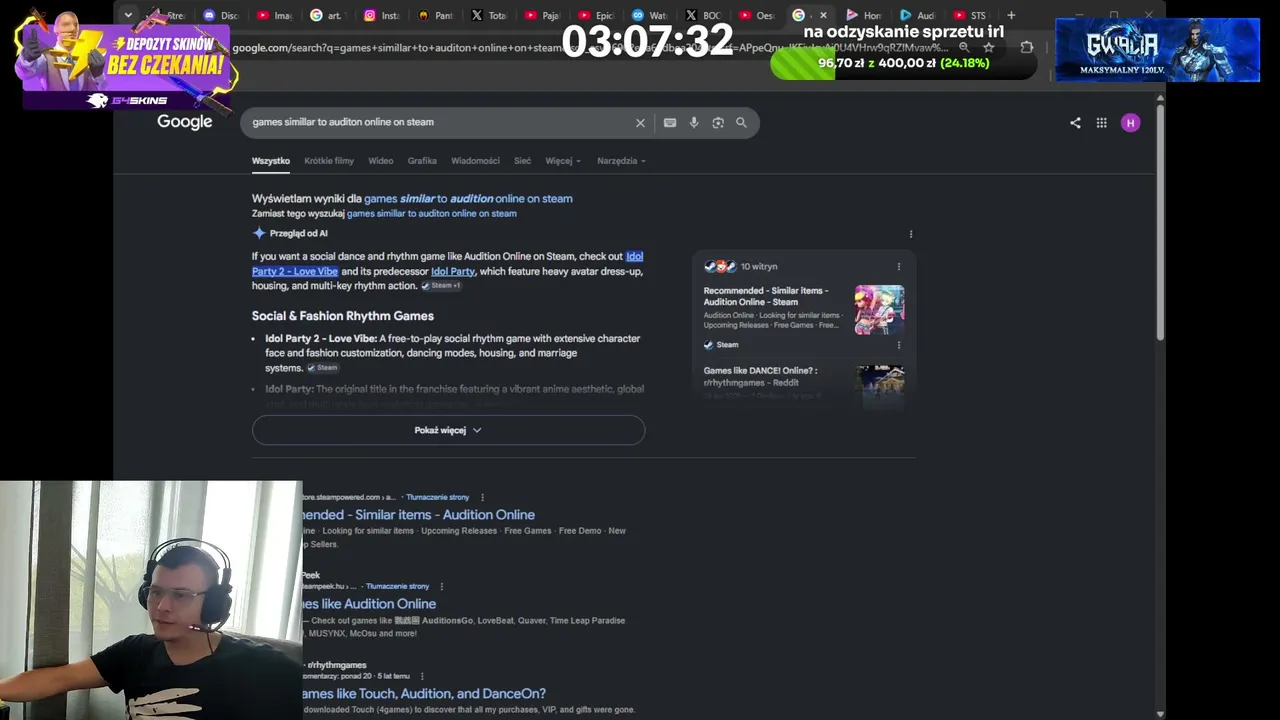Open 'Recommended - Similar items - Audition Online' result
The width and height of the screenshot is (1280, 720).
coord(418,515)
